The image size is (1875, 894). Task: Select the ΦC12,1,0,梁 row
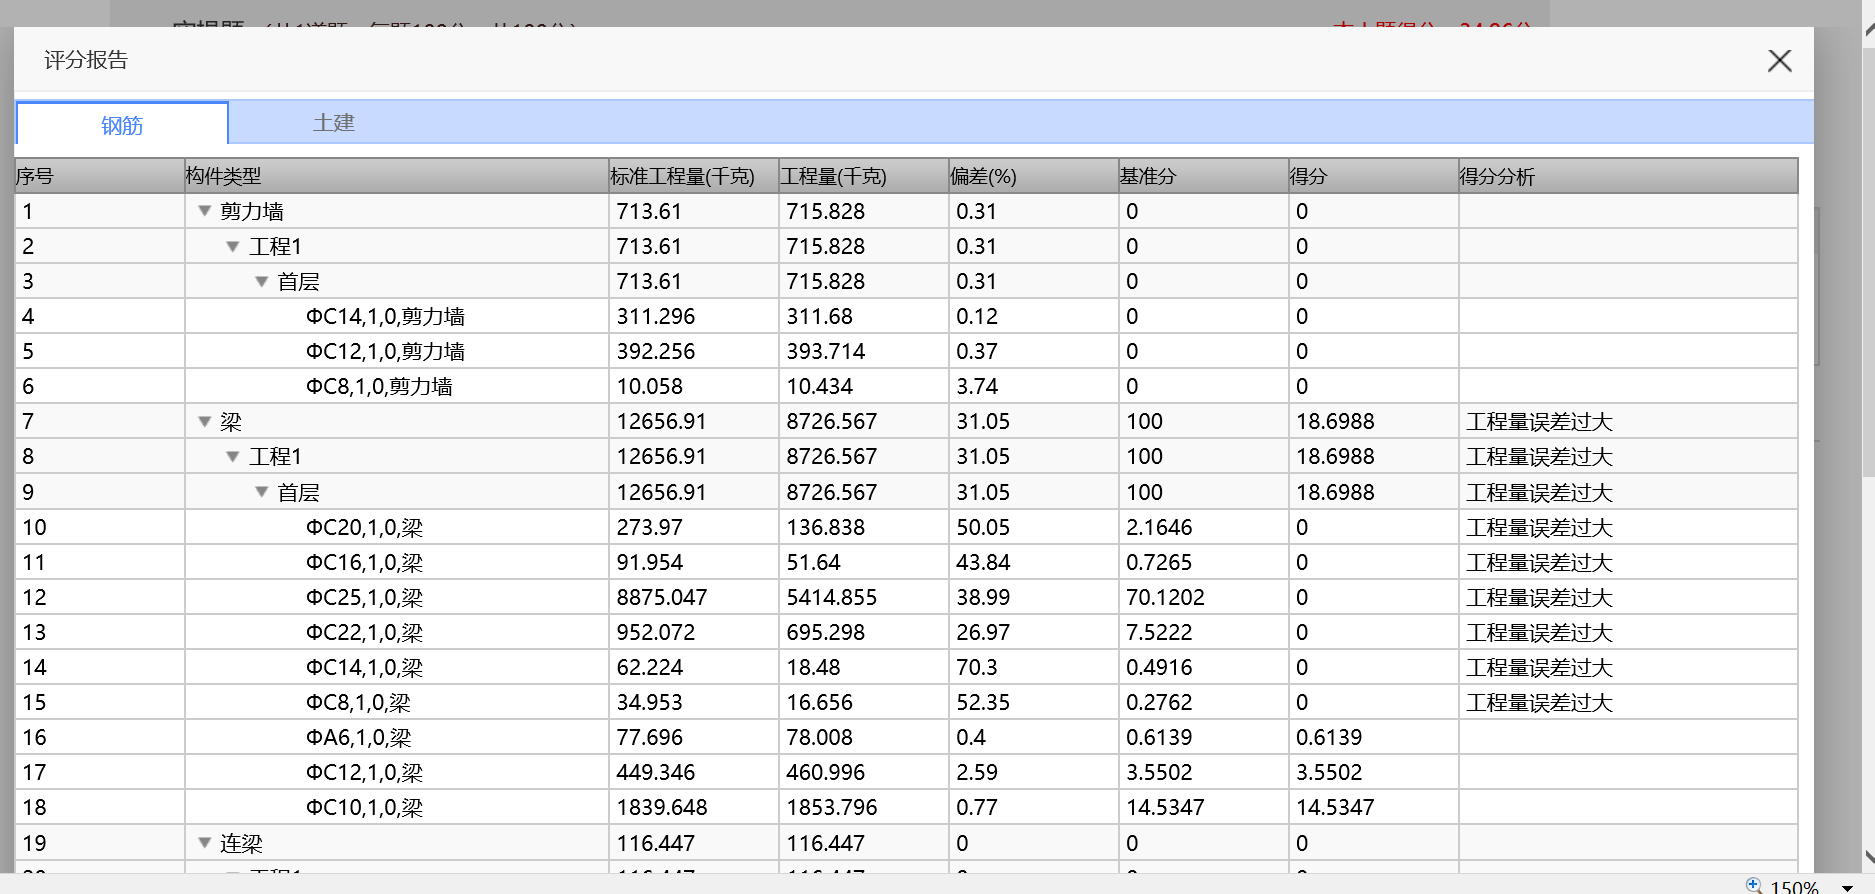coord(906,772)
